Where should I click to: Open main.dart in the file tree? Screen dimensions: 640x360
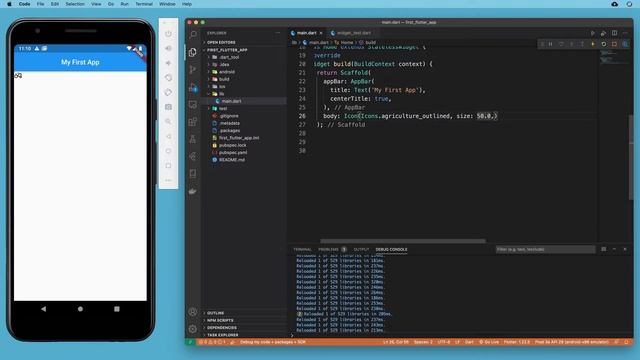[x=231, y=101]
